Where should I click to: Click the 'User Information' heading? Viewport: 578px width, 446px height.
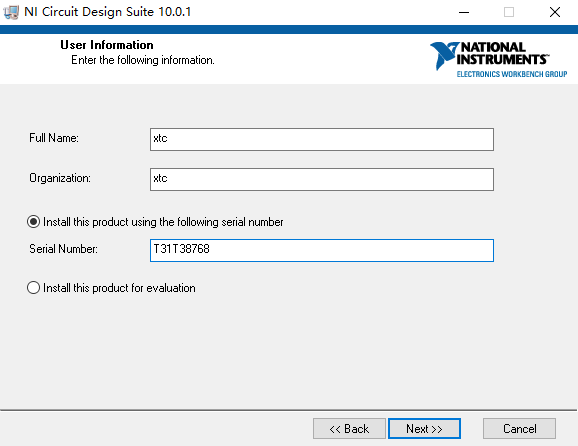(107, 45)
